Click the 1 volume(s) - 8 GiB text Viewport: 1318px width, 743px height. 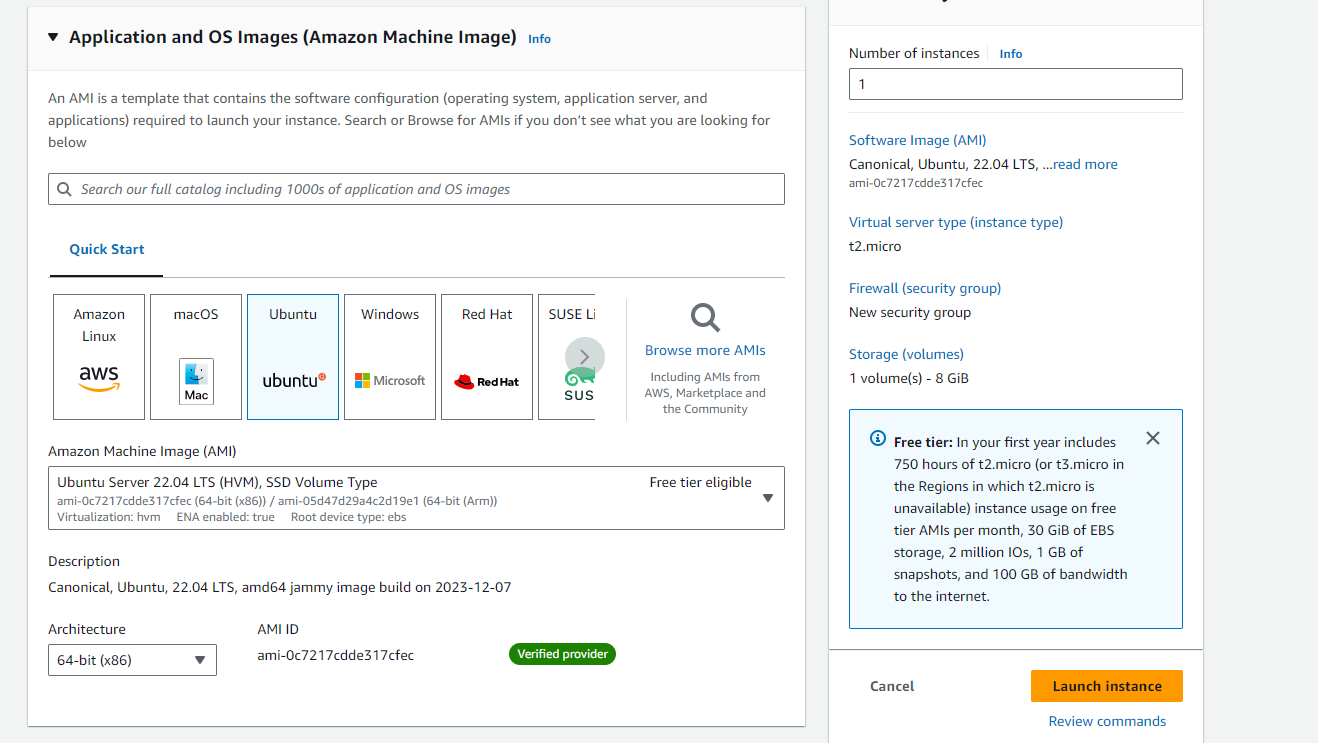pyautogui.click(x=909, y=378)
